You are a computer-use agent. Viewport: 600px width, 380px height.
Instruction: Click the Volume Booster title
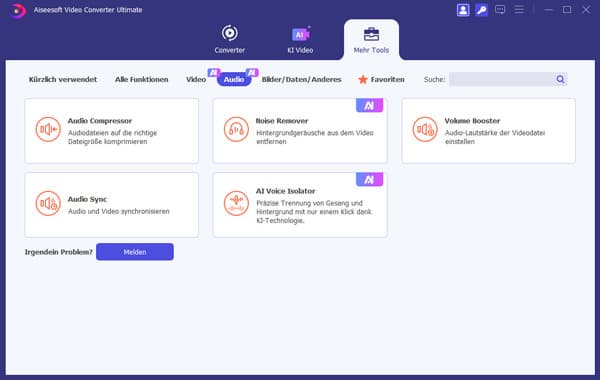pyautogui.click(x=472, y=121)
